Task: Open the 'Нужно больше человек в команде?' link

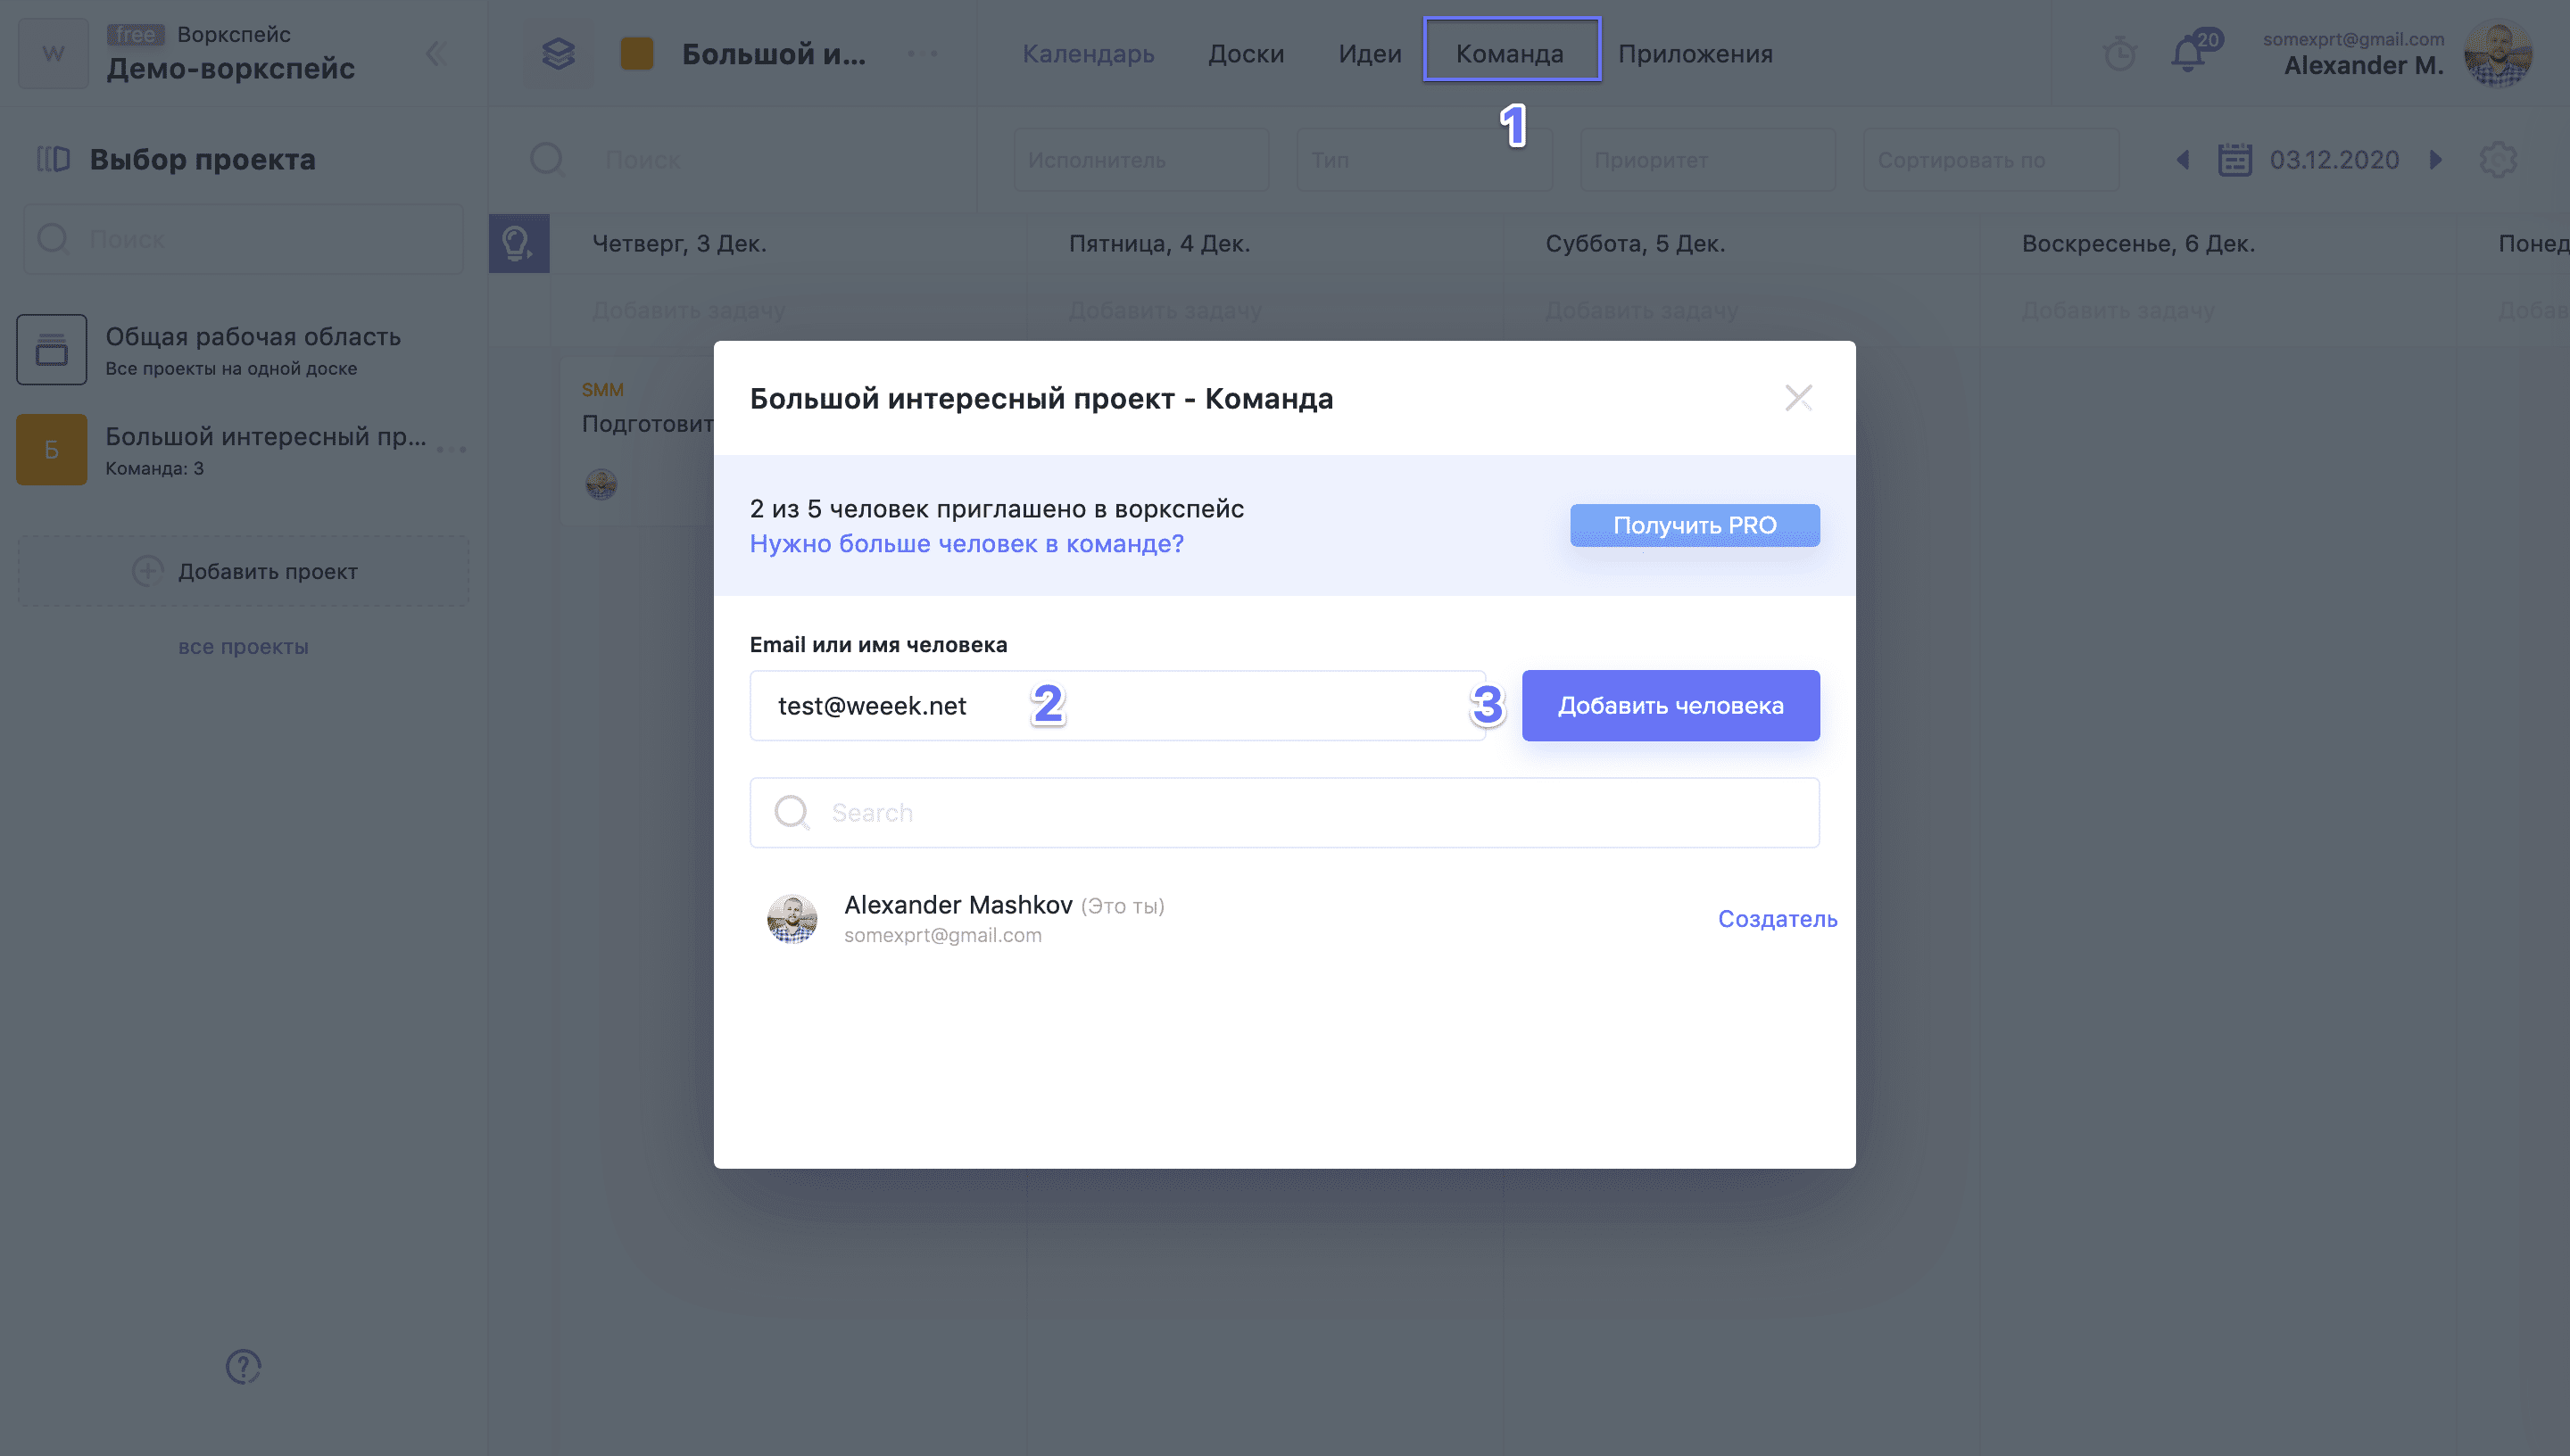Action: (x=966, y=544)
